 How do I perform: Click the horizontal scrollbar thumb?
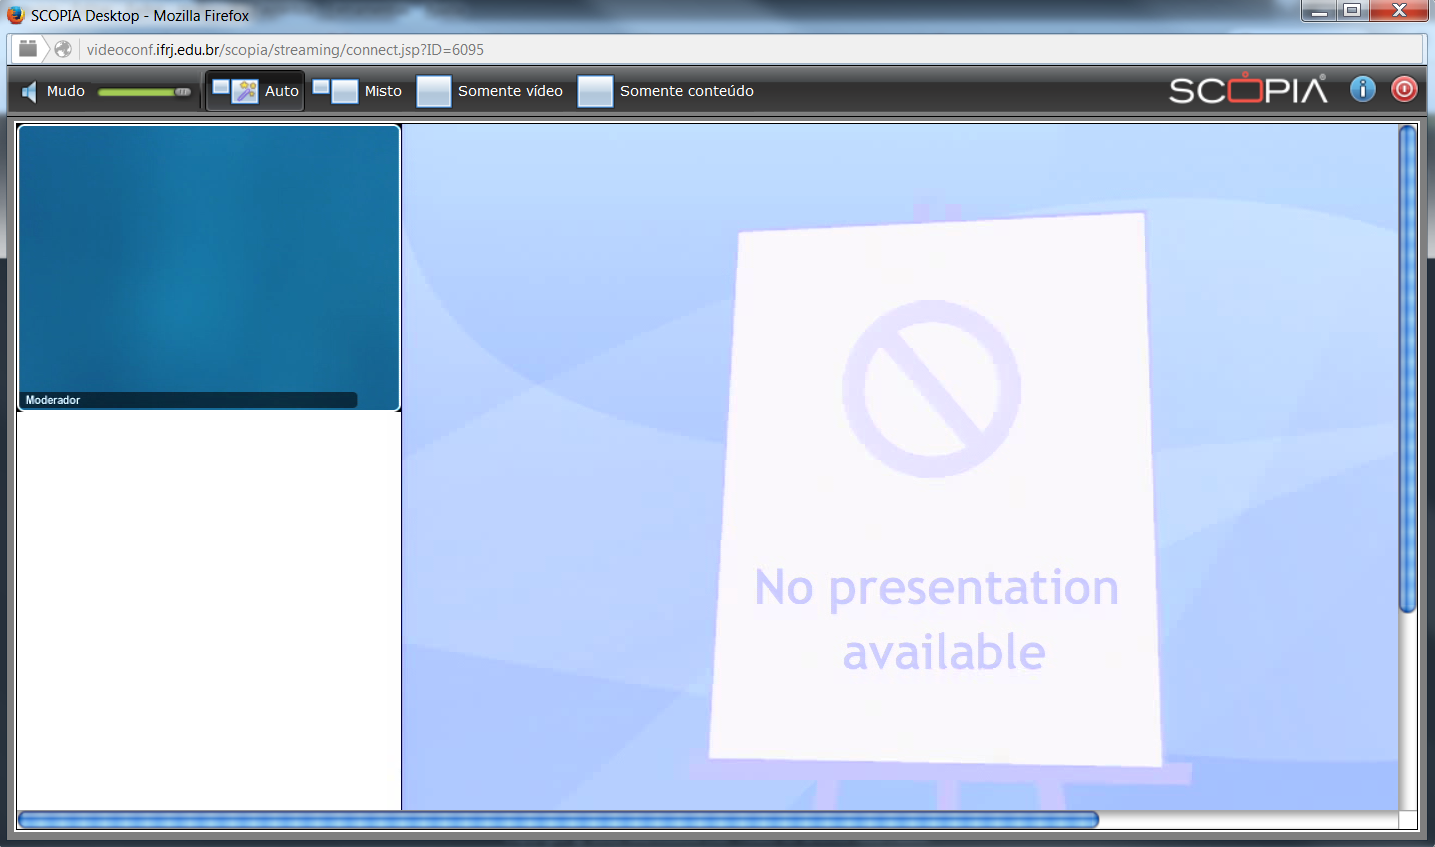(558, 820)
